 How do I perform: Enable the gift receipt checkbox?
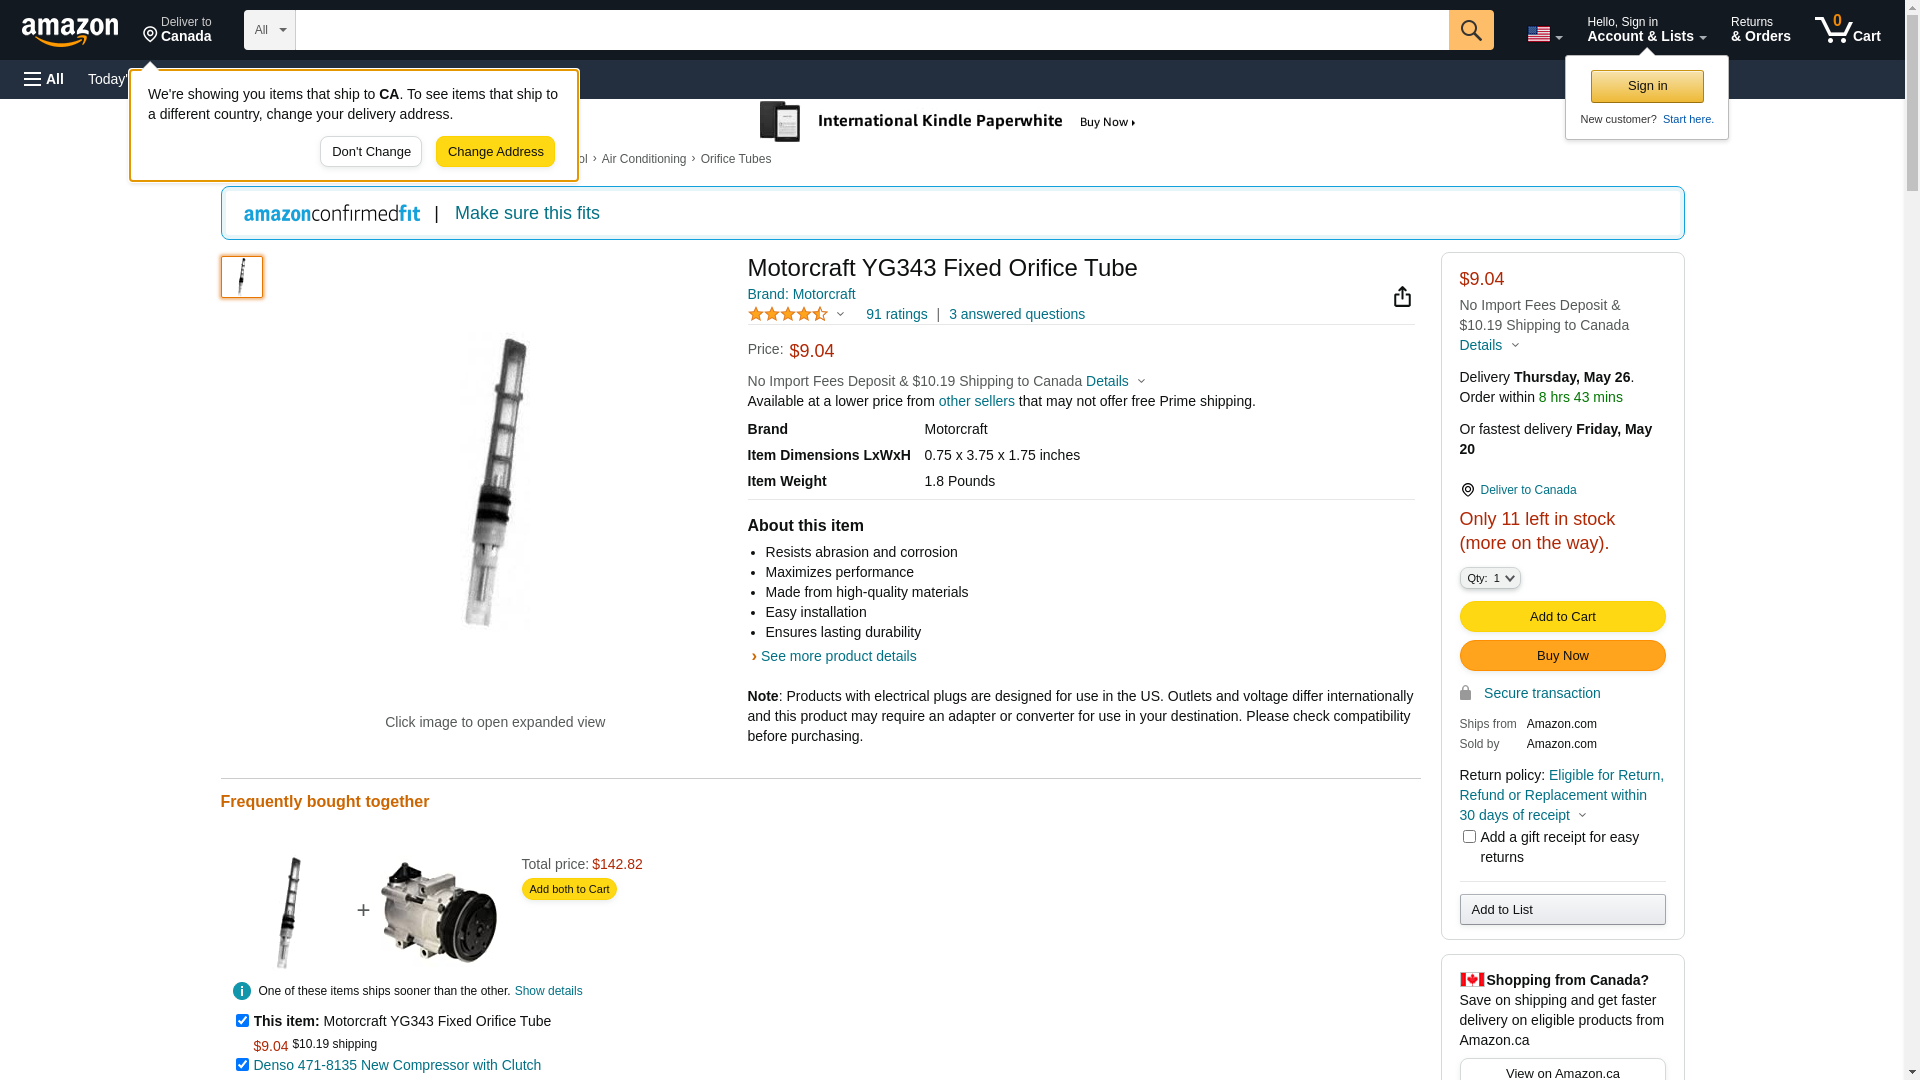(1469, 837)
